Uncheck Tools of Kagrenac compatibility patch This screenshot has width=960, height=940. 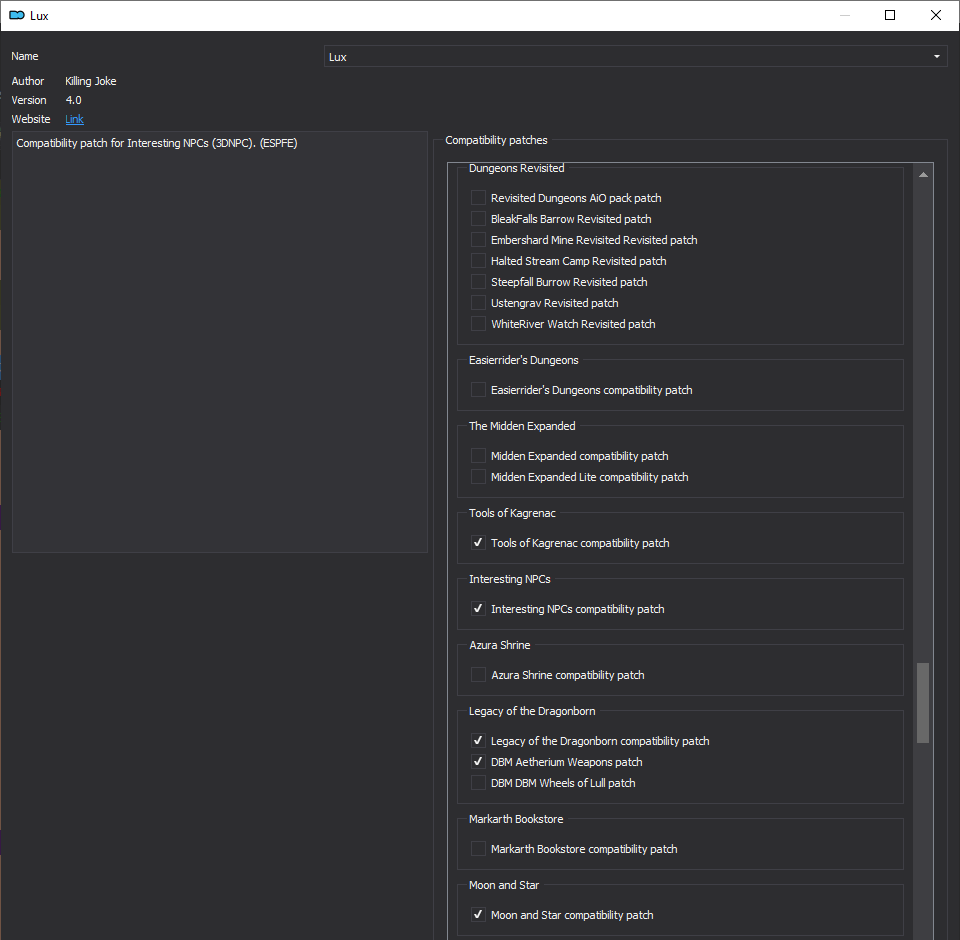479,543
